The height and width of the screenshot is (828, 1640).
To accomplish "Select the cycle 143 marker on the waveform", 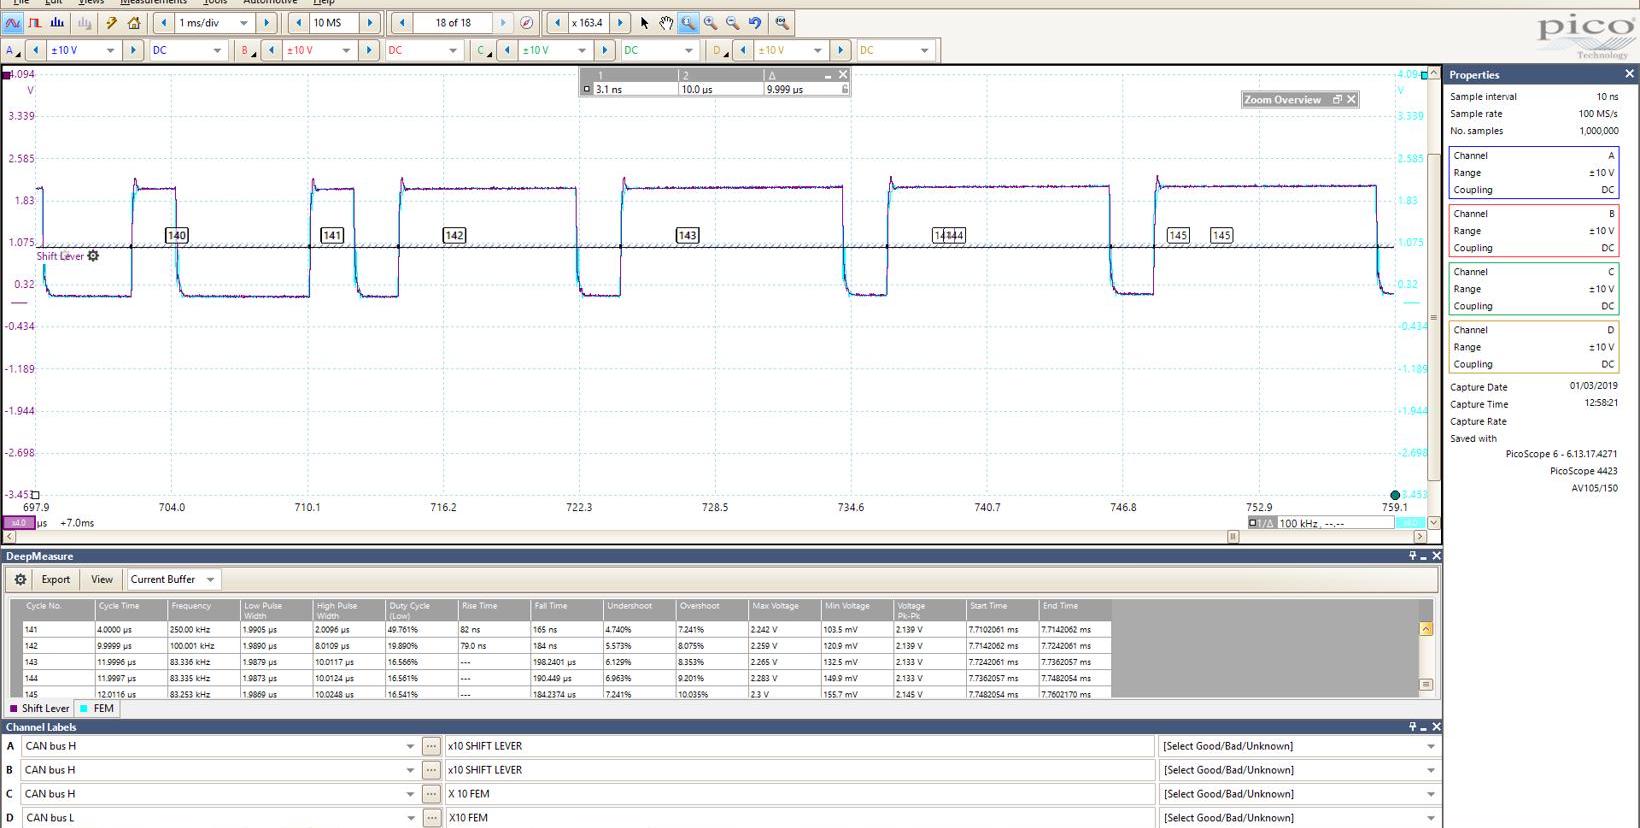I will click(687, 235).
